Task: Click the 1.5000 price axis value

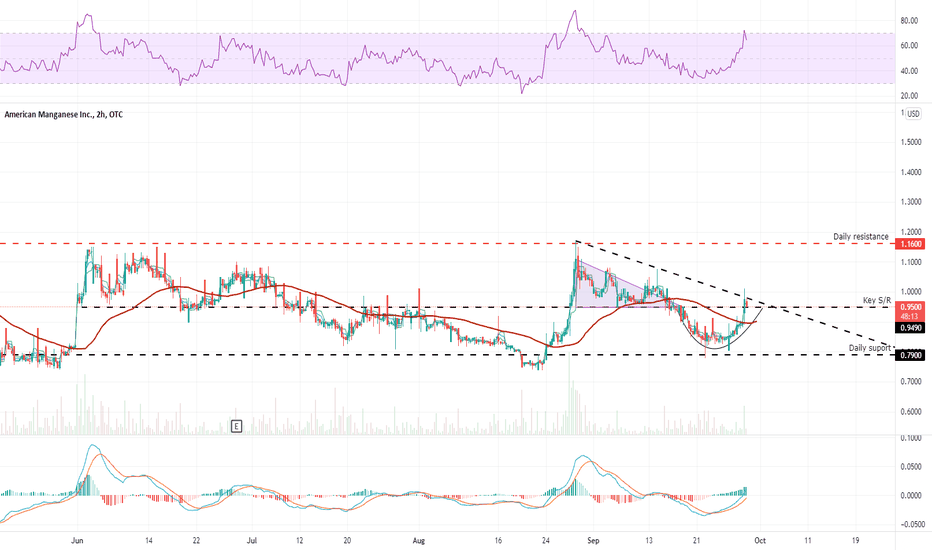Action: click(911, 142)
